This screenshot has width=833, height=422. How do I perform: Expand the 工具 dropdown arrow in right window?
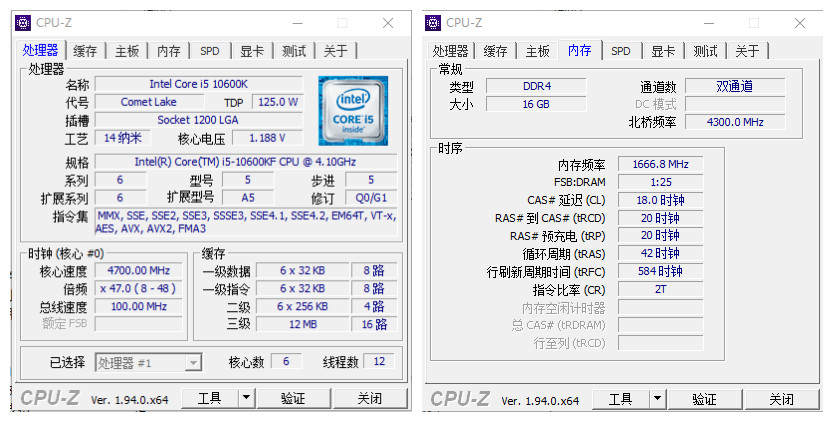point(657,399)
